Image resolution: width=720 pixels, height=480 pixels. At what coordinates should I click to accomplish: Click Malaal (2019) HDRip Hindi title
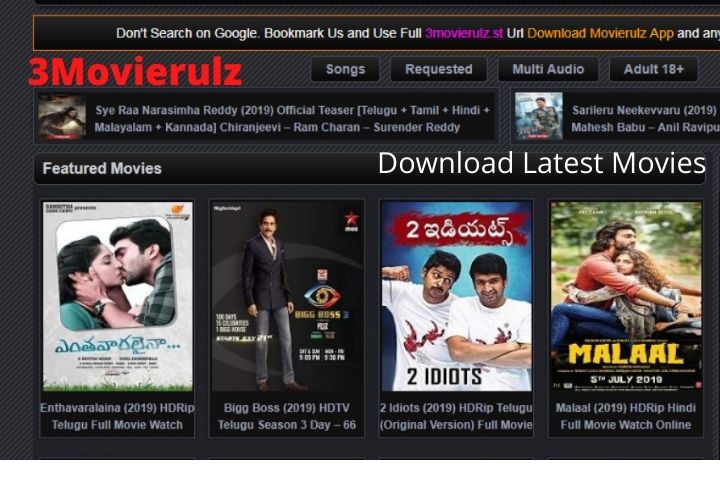[x=626, y=416]
